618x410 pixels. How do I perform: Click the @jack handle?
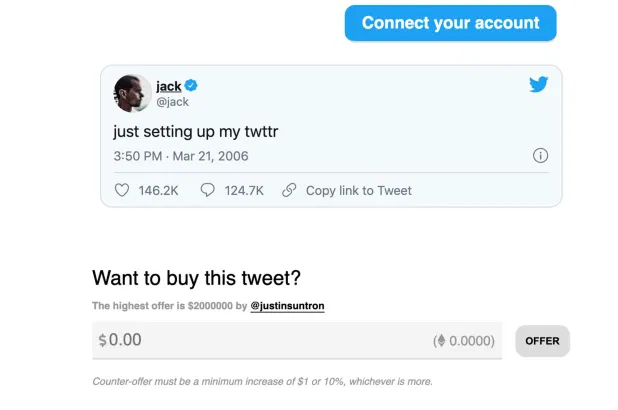click(x=172, y=102)
